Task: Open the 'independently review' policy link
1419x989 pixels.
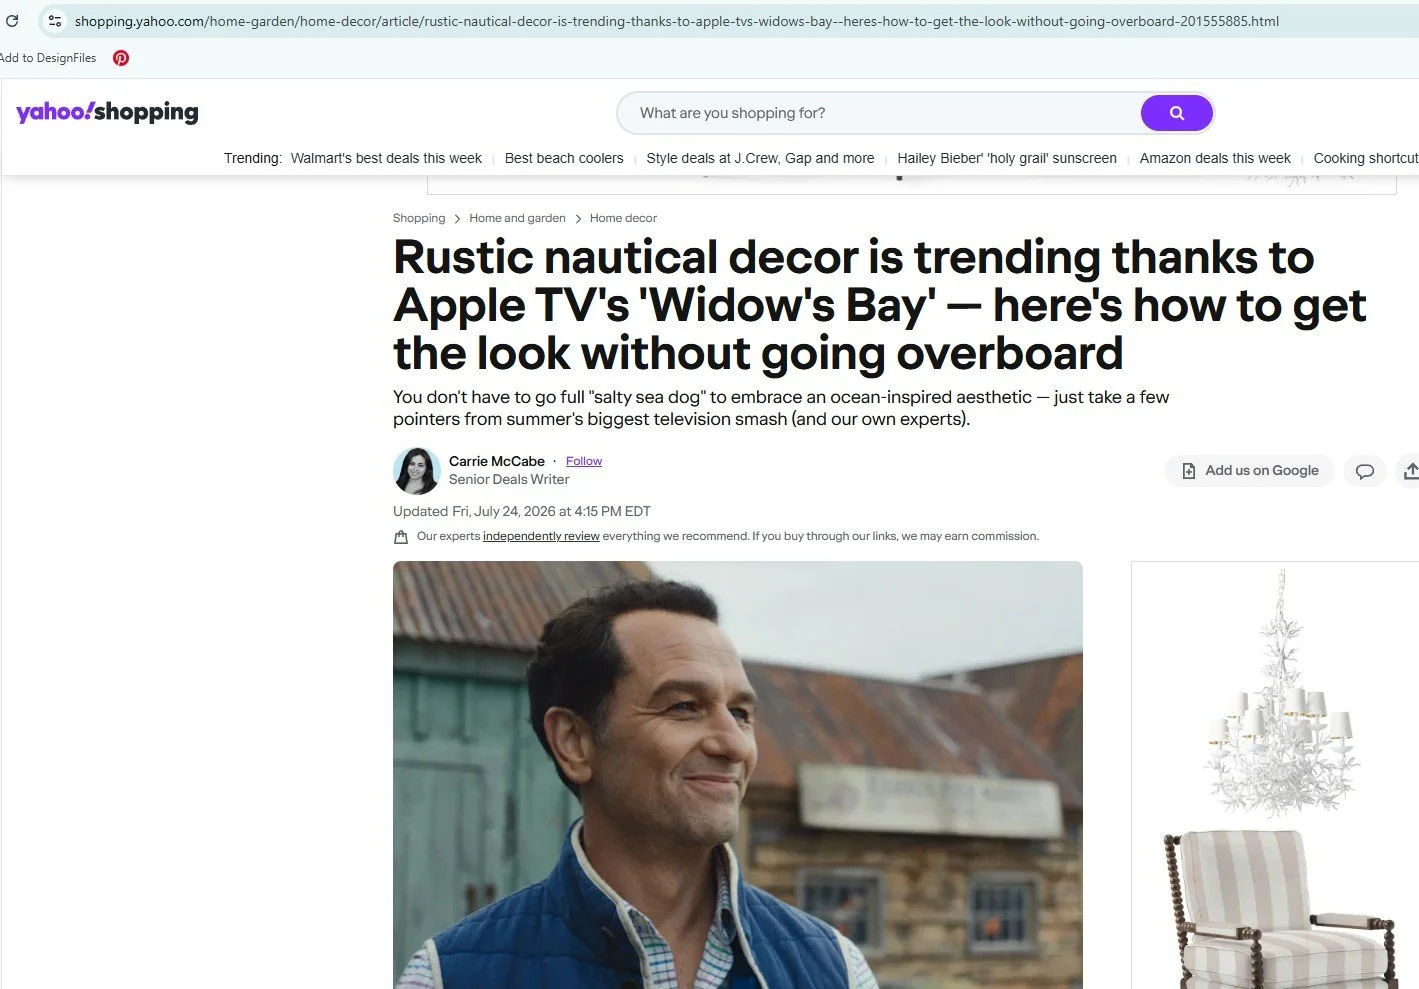Action: 541,536
